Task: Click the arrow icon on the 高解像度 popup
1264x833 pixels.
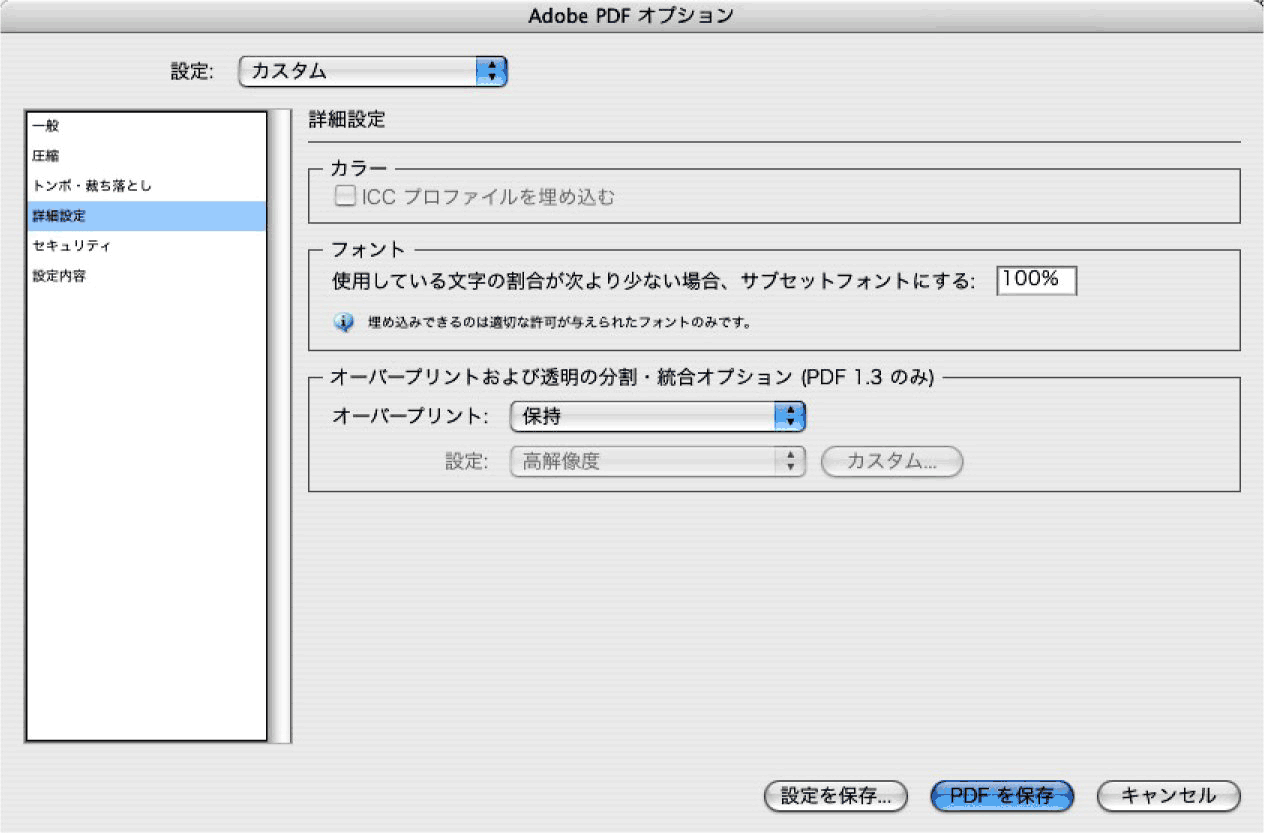Action: (x=791, y=461)
